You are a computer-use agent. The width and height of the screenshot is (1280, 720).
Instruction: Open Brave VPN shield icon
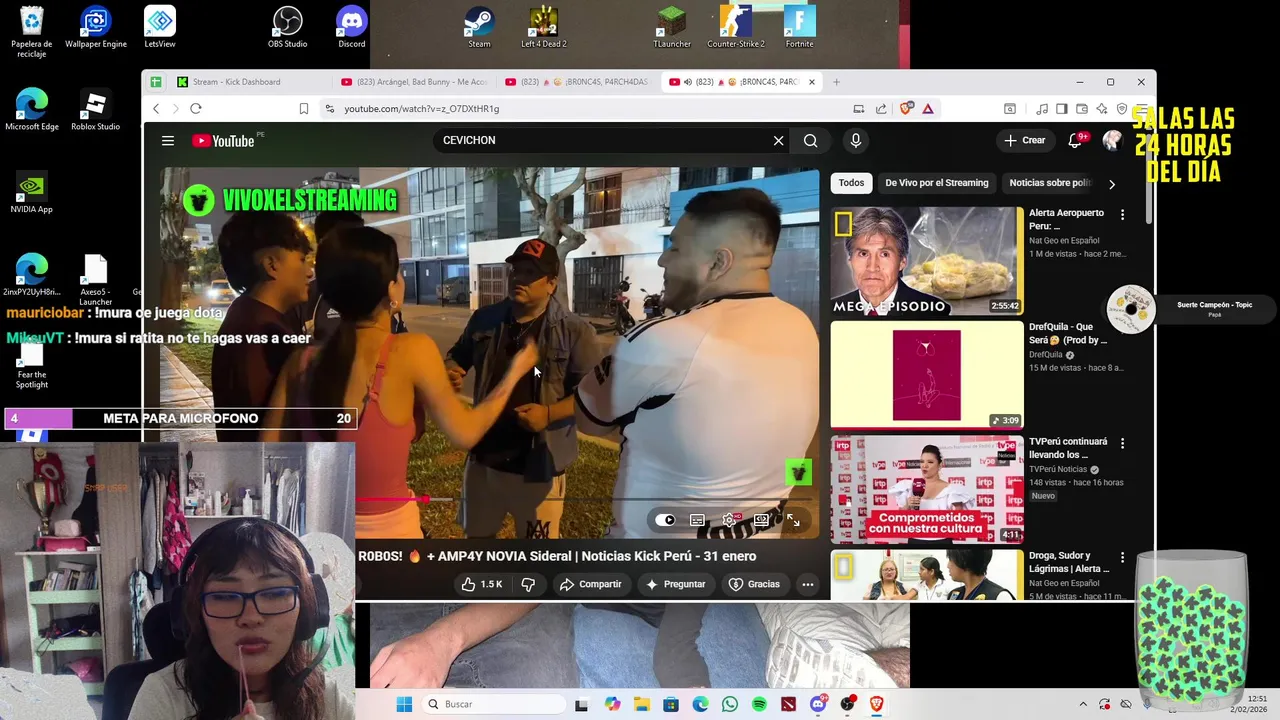point(1122,108)
